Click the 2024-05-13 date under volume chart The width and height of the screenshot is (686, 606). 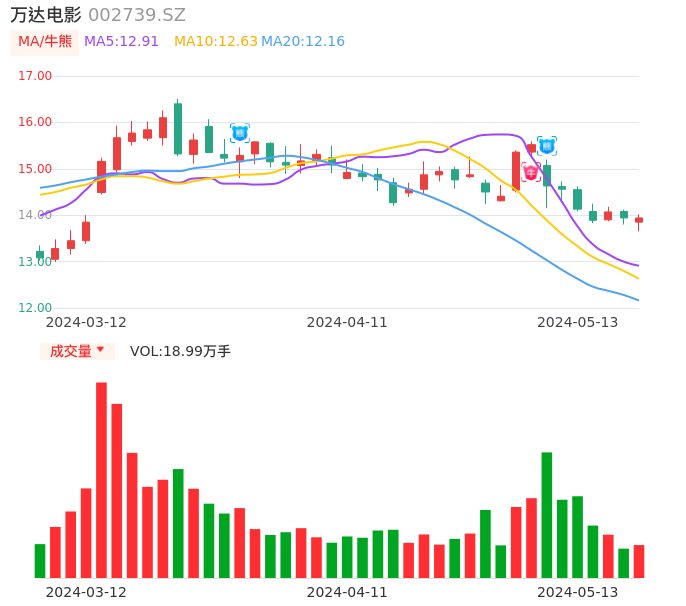pos(578,592)
